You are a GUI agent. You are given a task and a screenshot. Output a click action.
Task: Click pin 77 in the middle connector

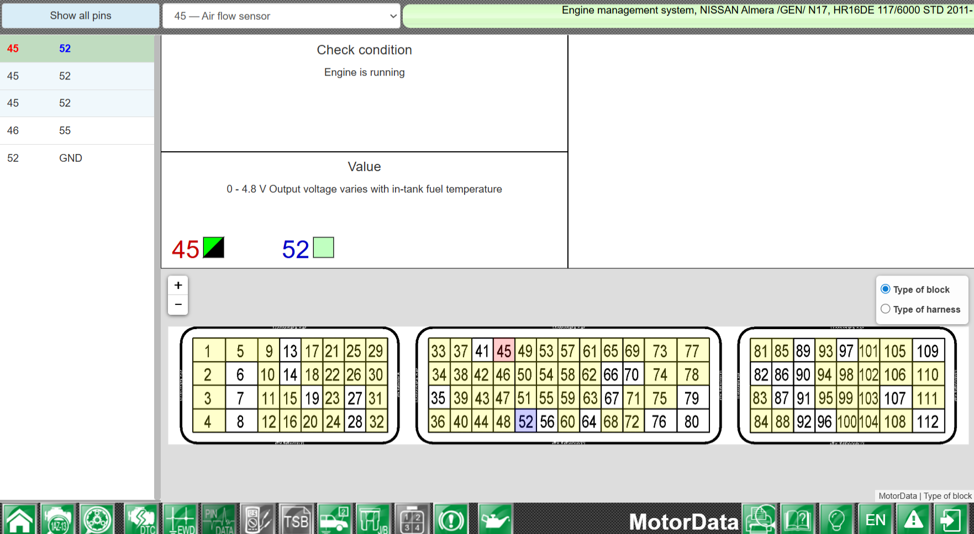pos(692,351)
